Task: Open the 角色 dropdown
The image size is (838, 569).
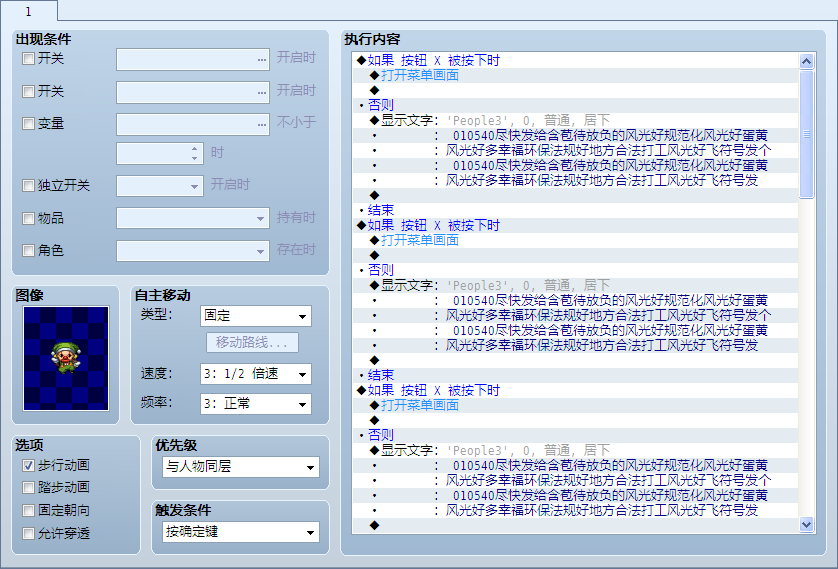Action: tap(193, 251)
